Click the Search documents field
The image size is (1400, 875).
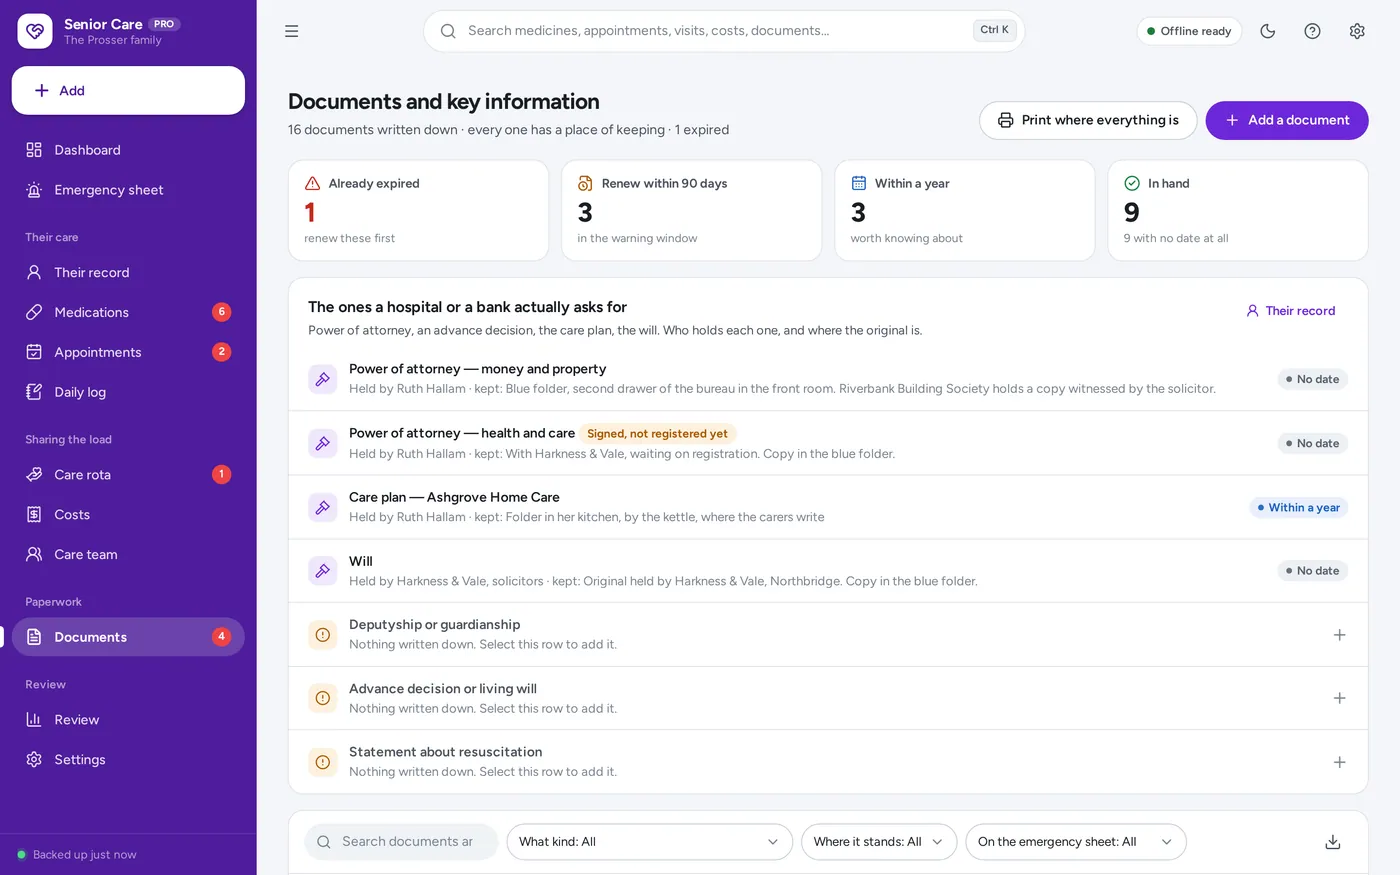coord(401,842)
